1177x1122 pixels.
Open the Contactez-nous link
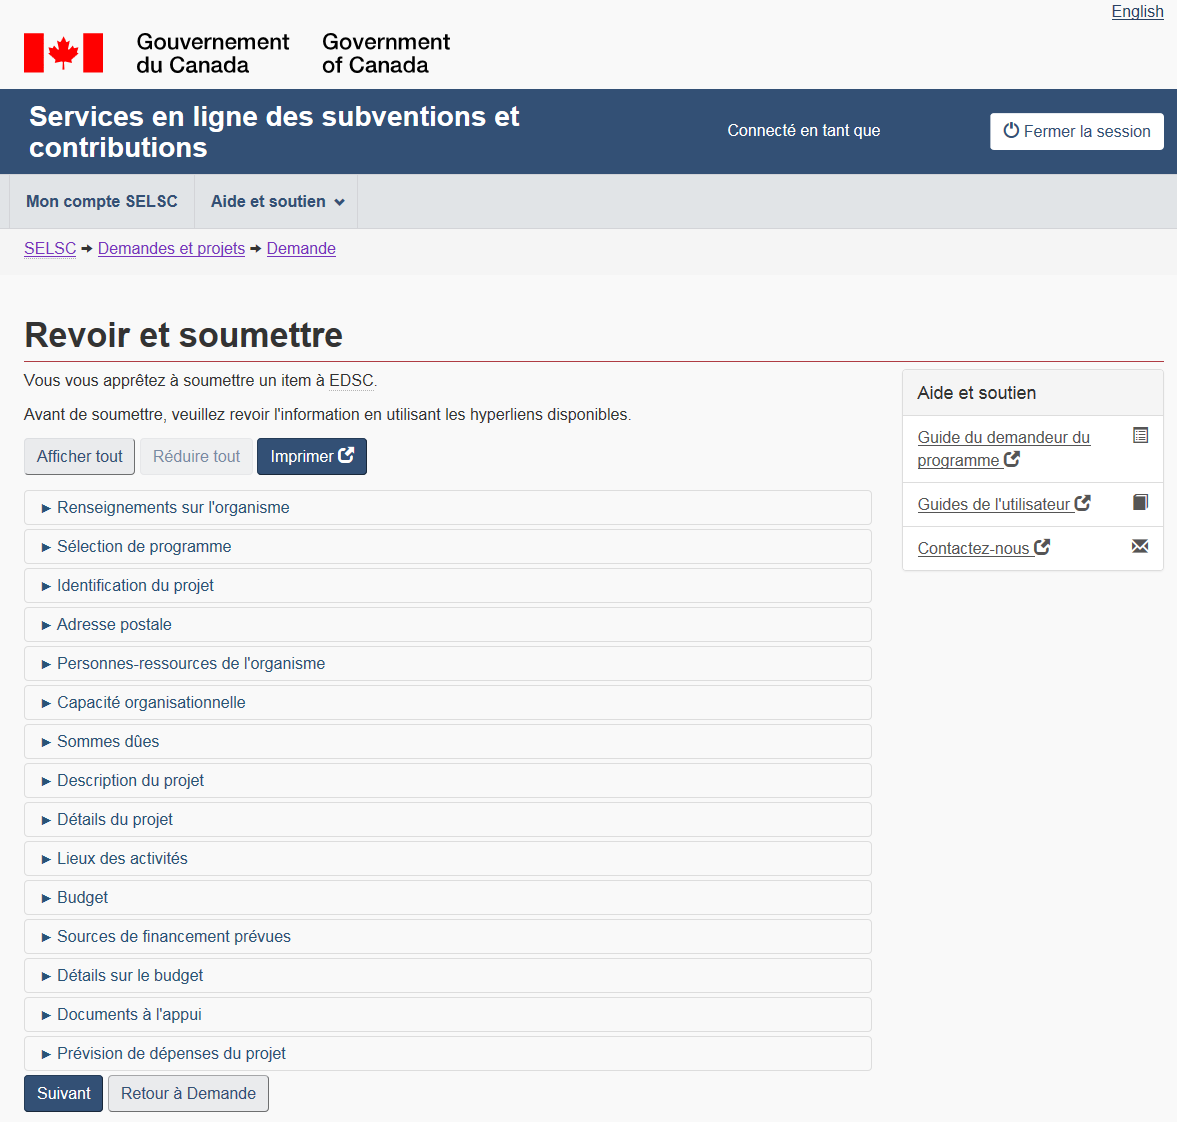click(x=973, y=549)
